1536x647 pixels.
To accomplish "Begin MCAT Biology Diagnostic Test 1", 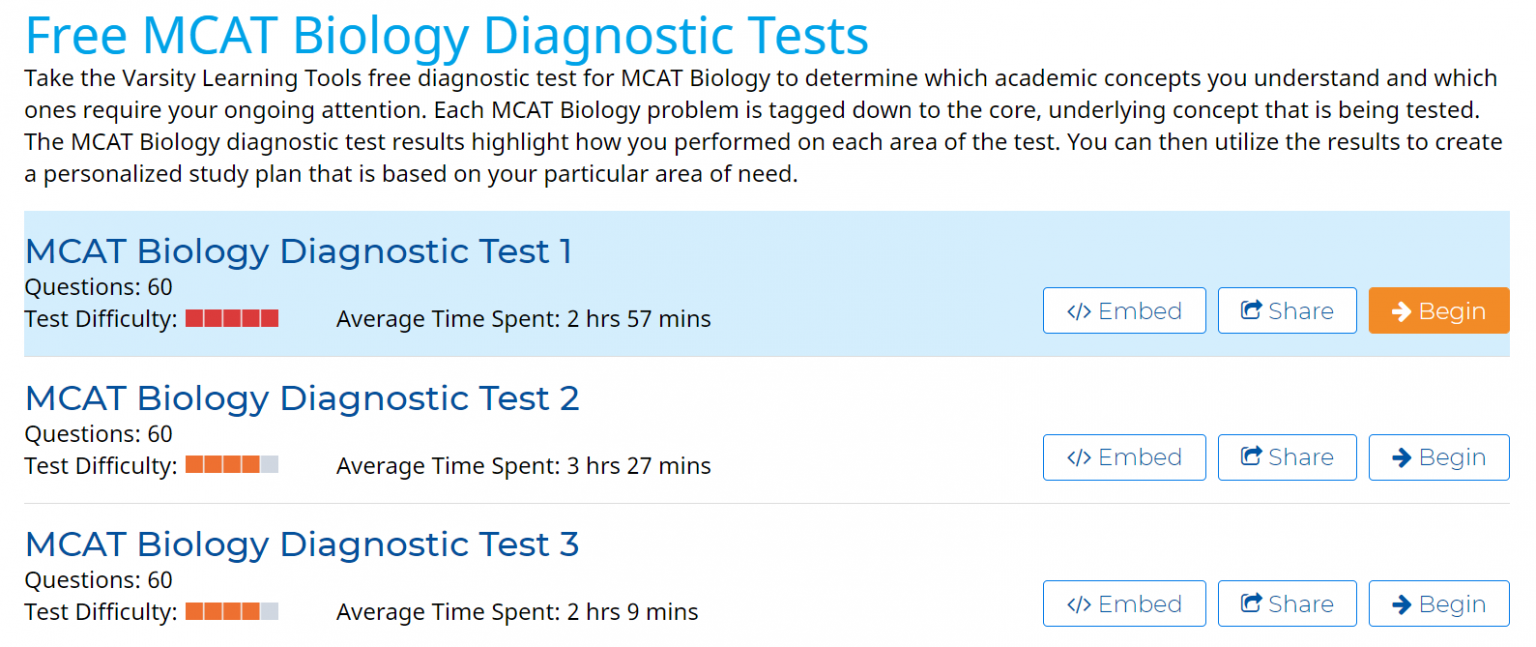I will (1438, 310).
